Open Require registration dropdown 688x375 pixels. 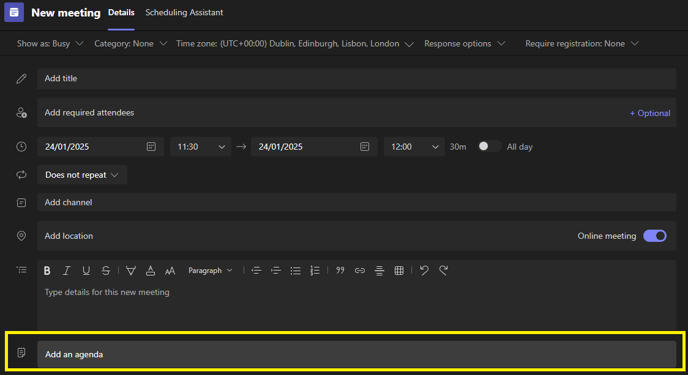pos(581,43)
